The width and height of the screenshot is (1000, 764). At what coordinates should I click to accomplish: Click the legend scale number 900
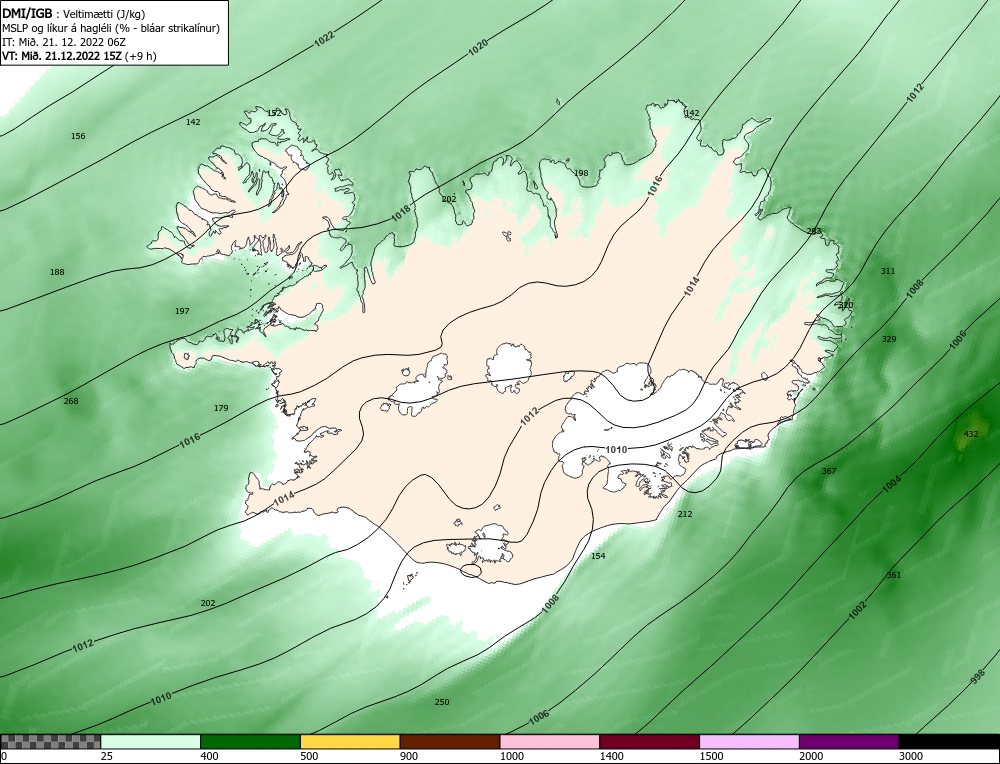pos(409,757)
